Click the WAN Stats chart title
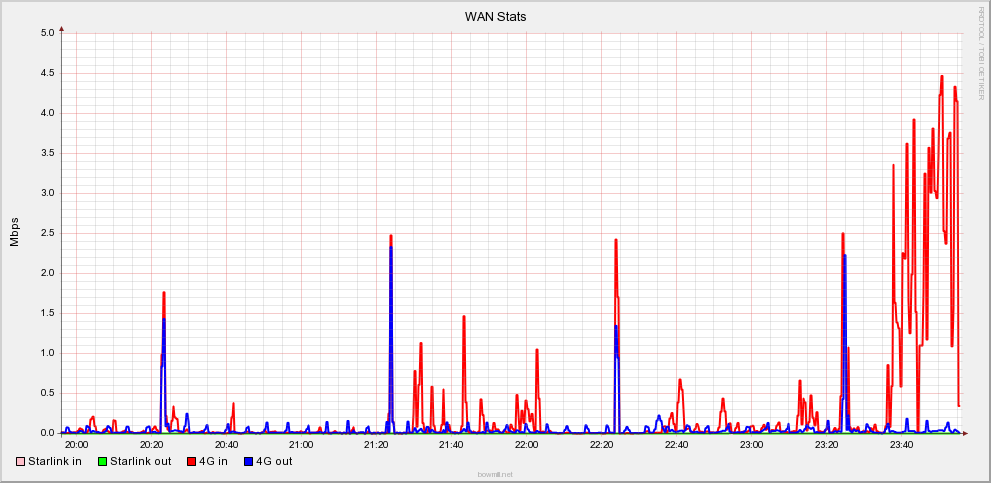The image size is (991, 483). click(x=495, y=17)
